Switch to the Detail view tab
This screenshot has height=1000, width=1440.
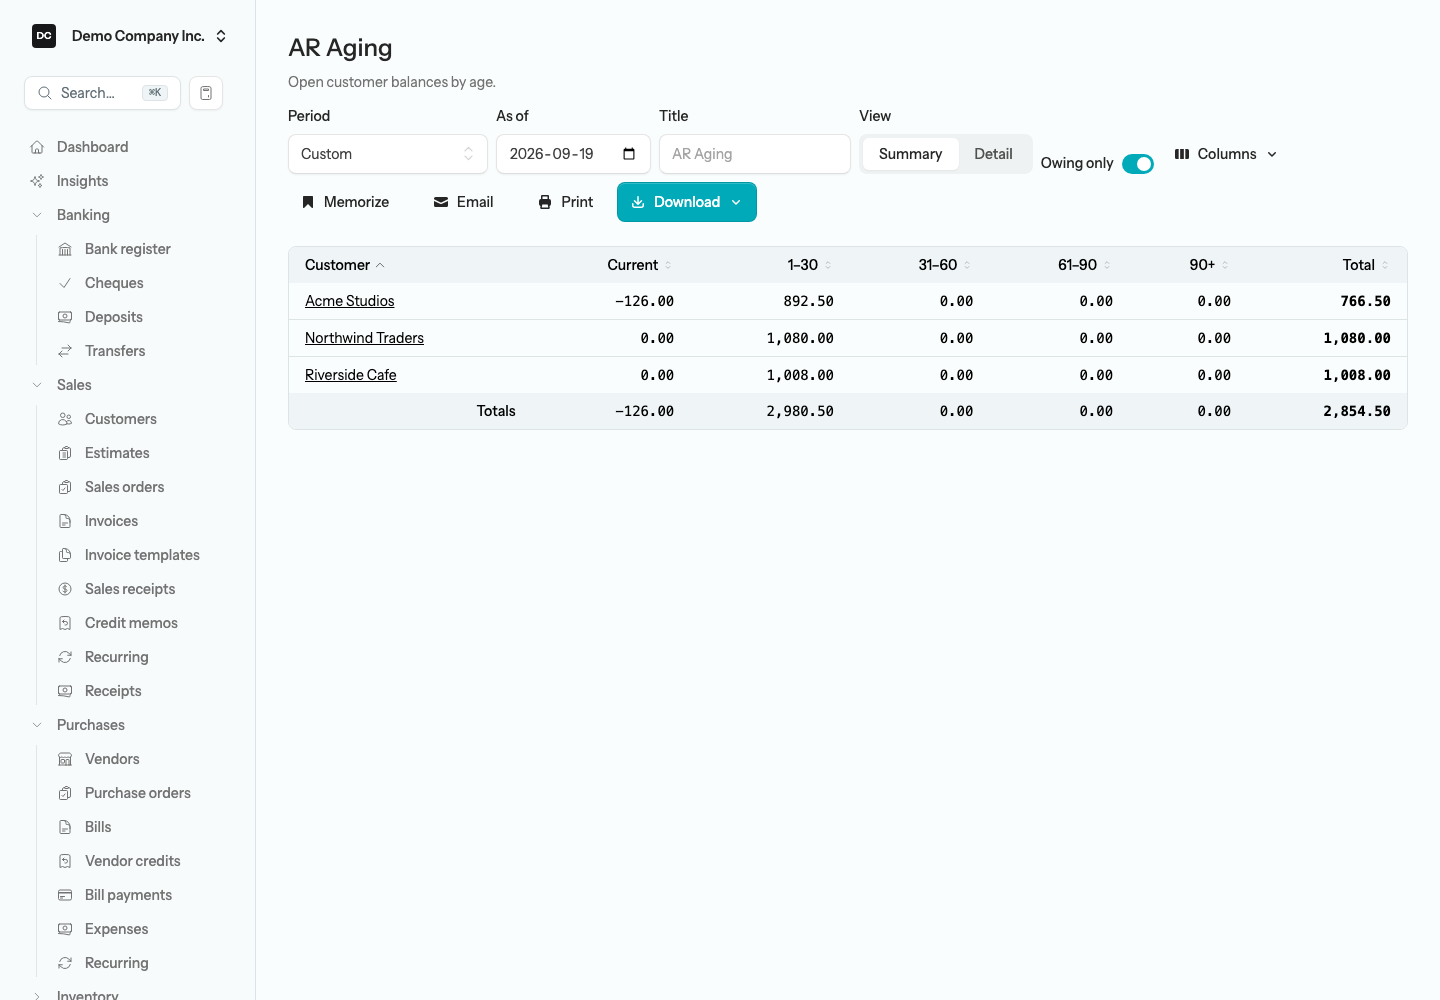pyautogui.click(x=993, y=154)
